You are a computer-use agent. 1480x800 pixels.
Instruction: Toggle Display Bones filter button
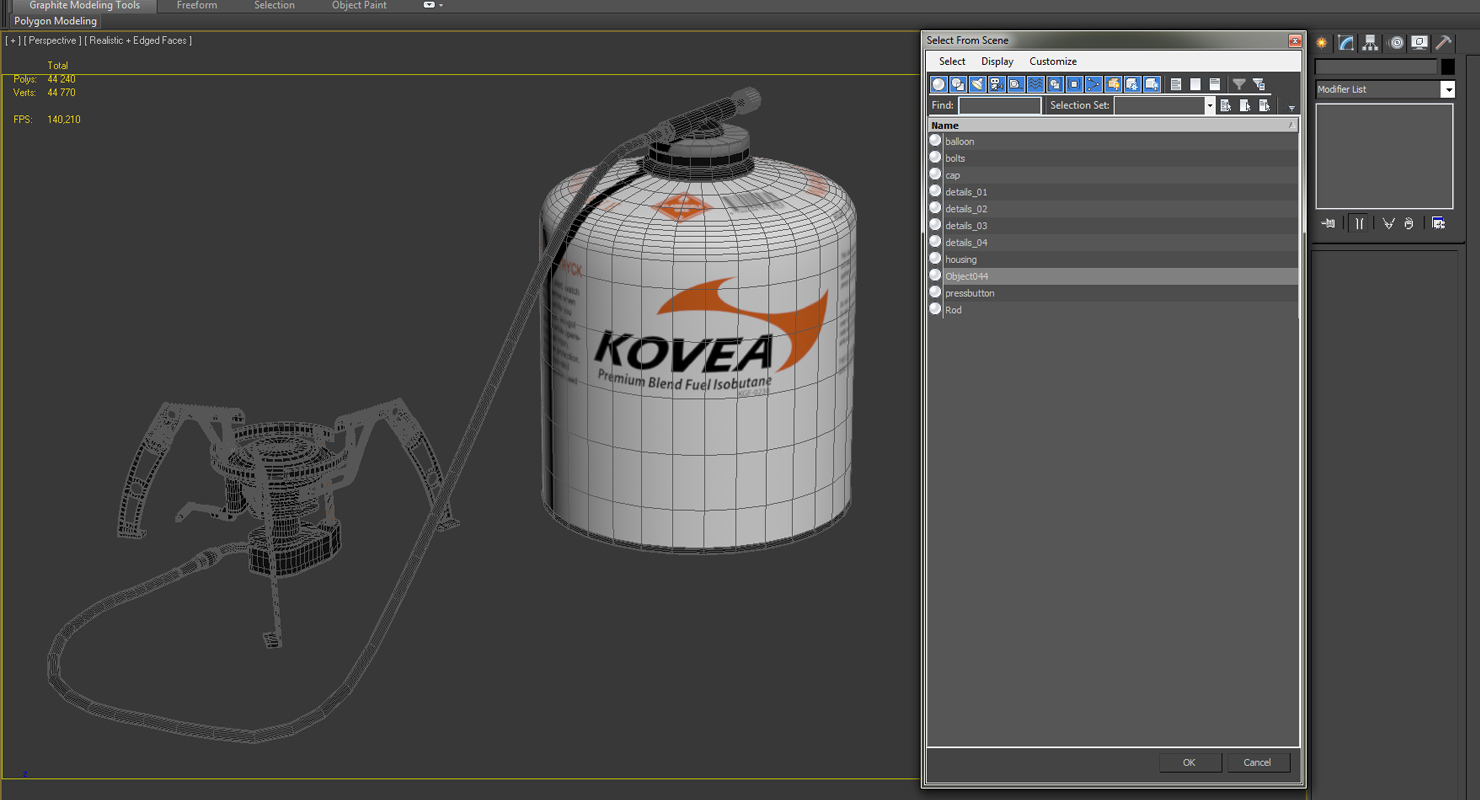1093,84
